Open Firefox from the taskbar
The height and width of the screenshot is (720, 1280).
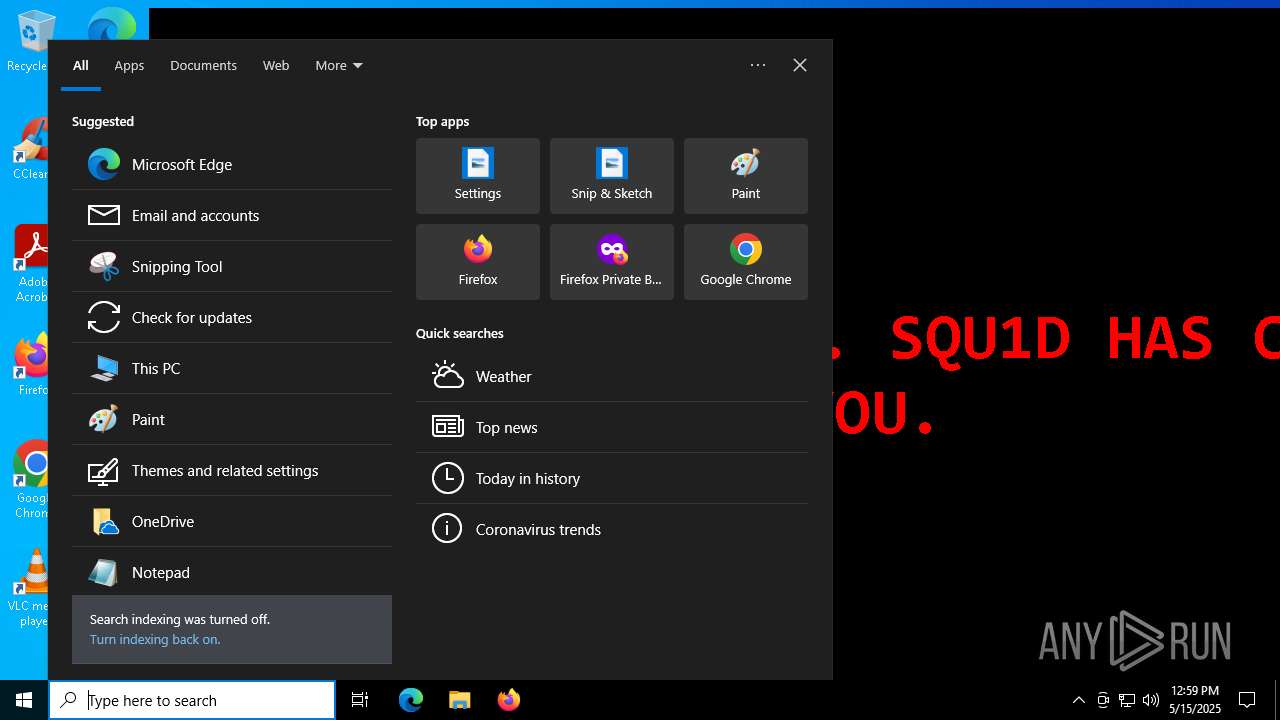(x=508, y=700)
